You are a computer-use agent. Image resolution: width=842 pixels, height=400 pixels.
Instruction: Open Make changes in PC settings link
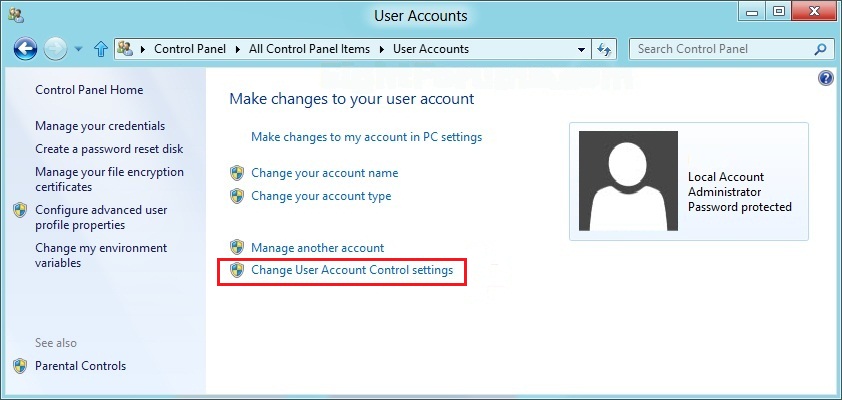[x=366, y=136]
